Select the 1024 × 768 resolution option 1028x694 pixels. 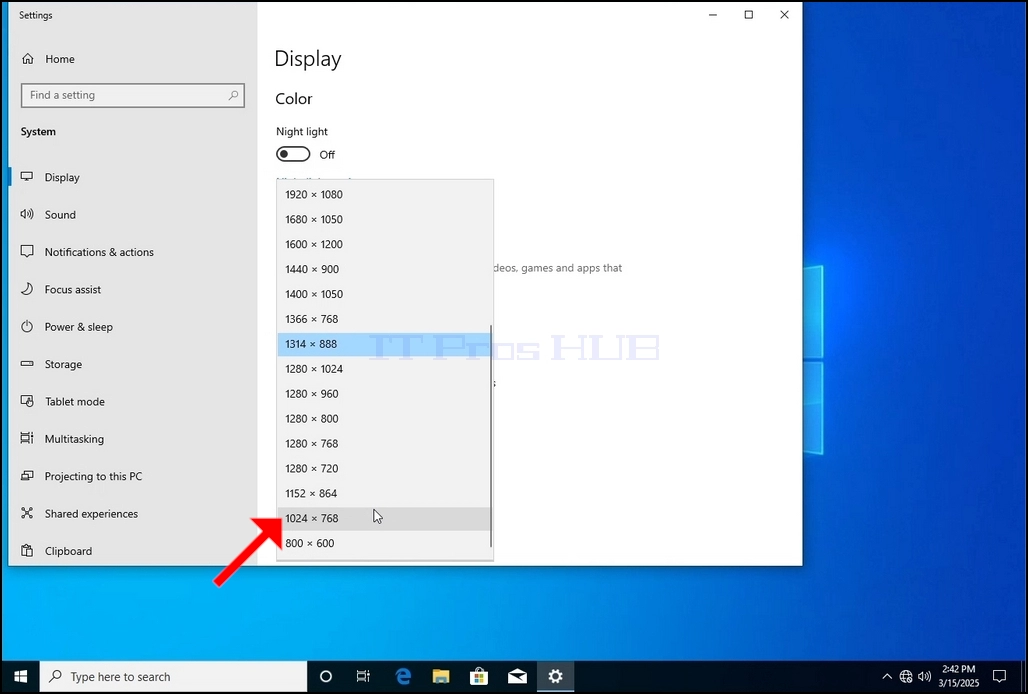pyautogui.click(x=384, y=518)
